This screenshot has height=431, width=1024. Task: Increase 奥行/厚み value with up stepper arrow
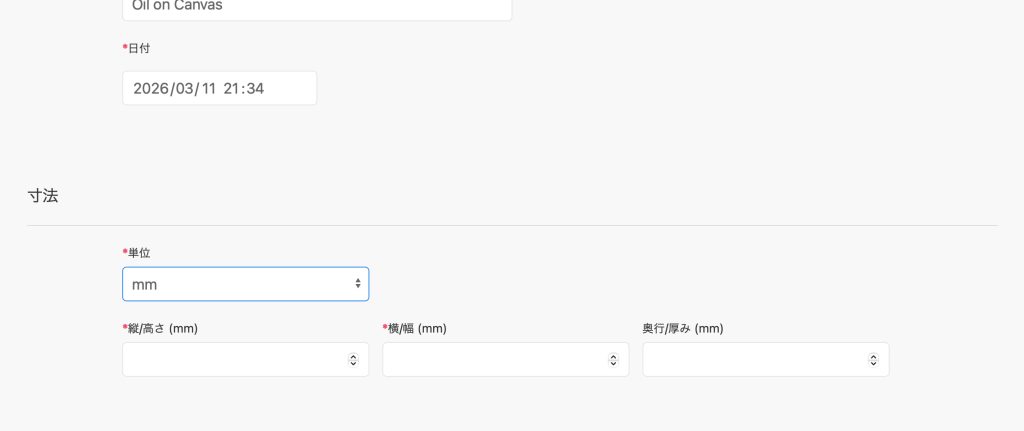pos(873,356)
